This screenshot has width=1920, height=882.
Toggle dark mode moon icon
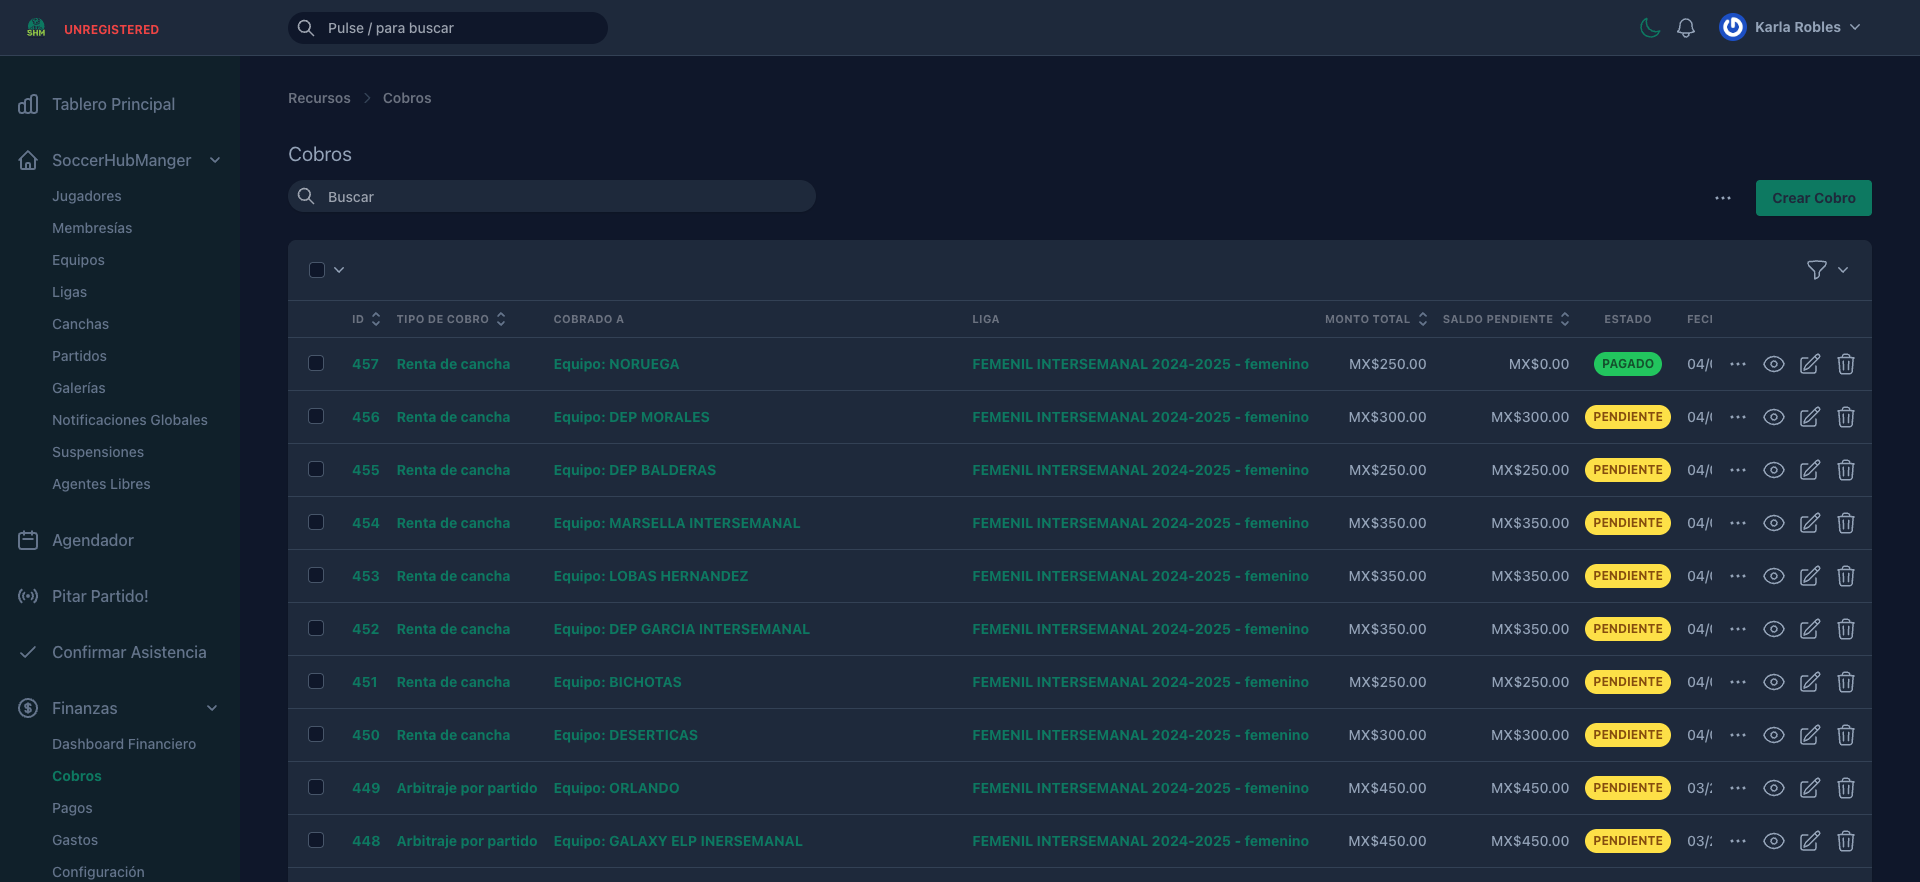point(1650,28)
